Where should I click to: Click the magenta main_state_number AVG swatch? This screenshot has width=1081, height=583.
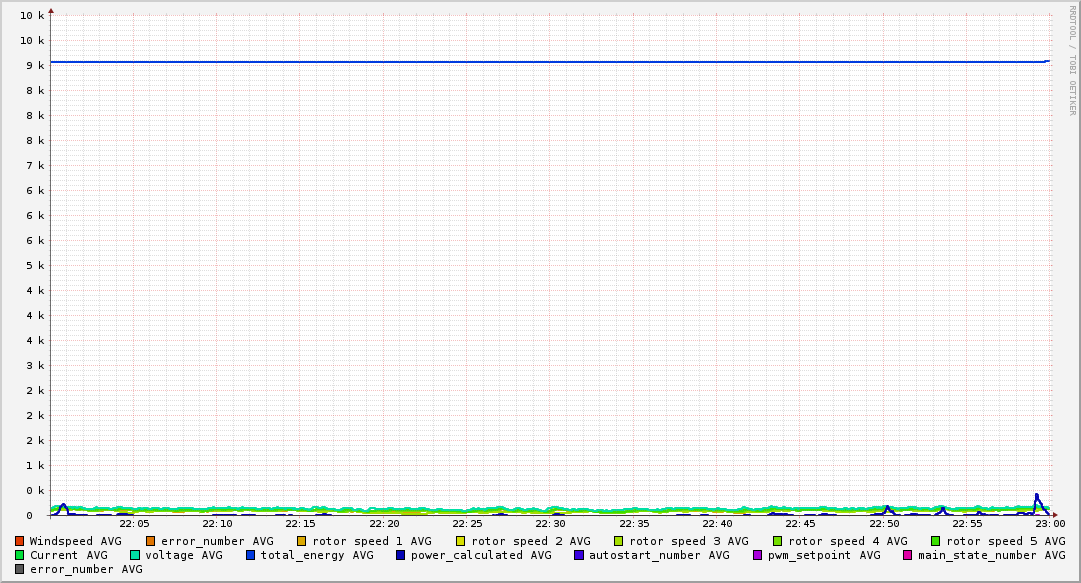click(x=908, y=555)
